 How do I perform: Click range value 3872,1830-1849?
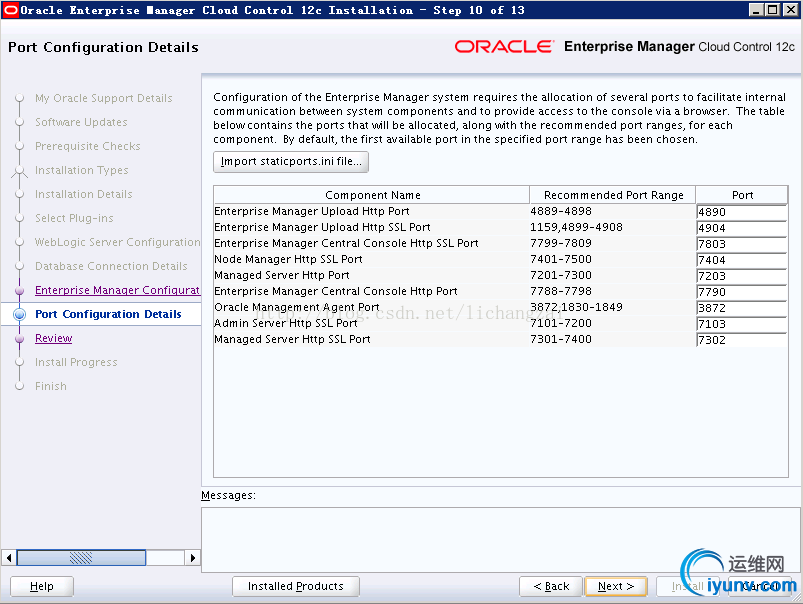tap(576, 307)
